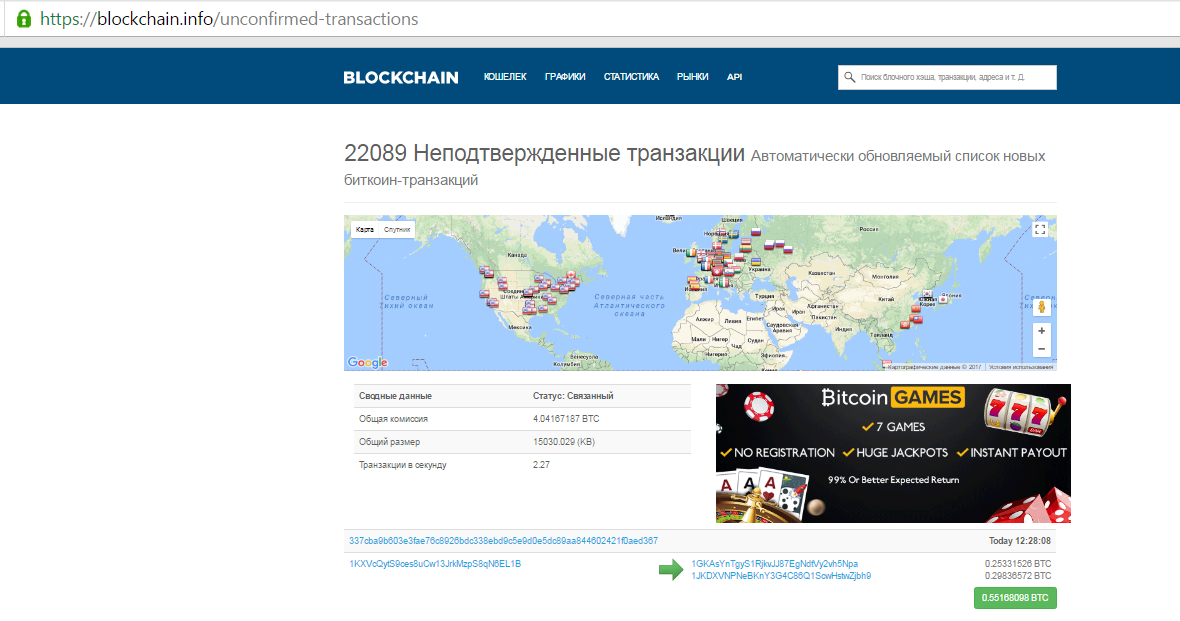Click the Japan flag marker on map

(x=942, y=297)
